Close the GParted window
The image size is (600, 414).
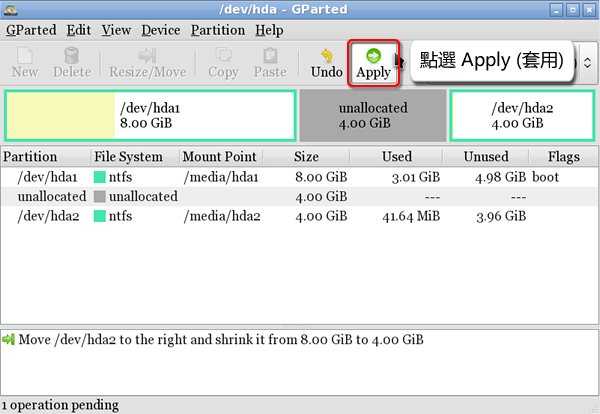589,10
